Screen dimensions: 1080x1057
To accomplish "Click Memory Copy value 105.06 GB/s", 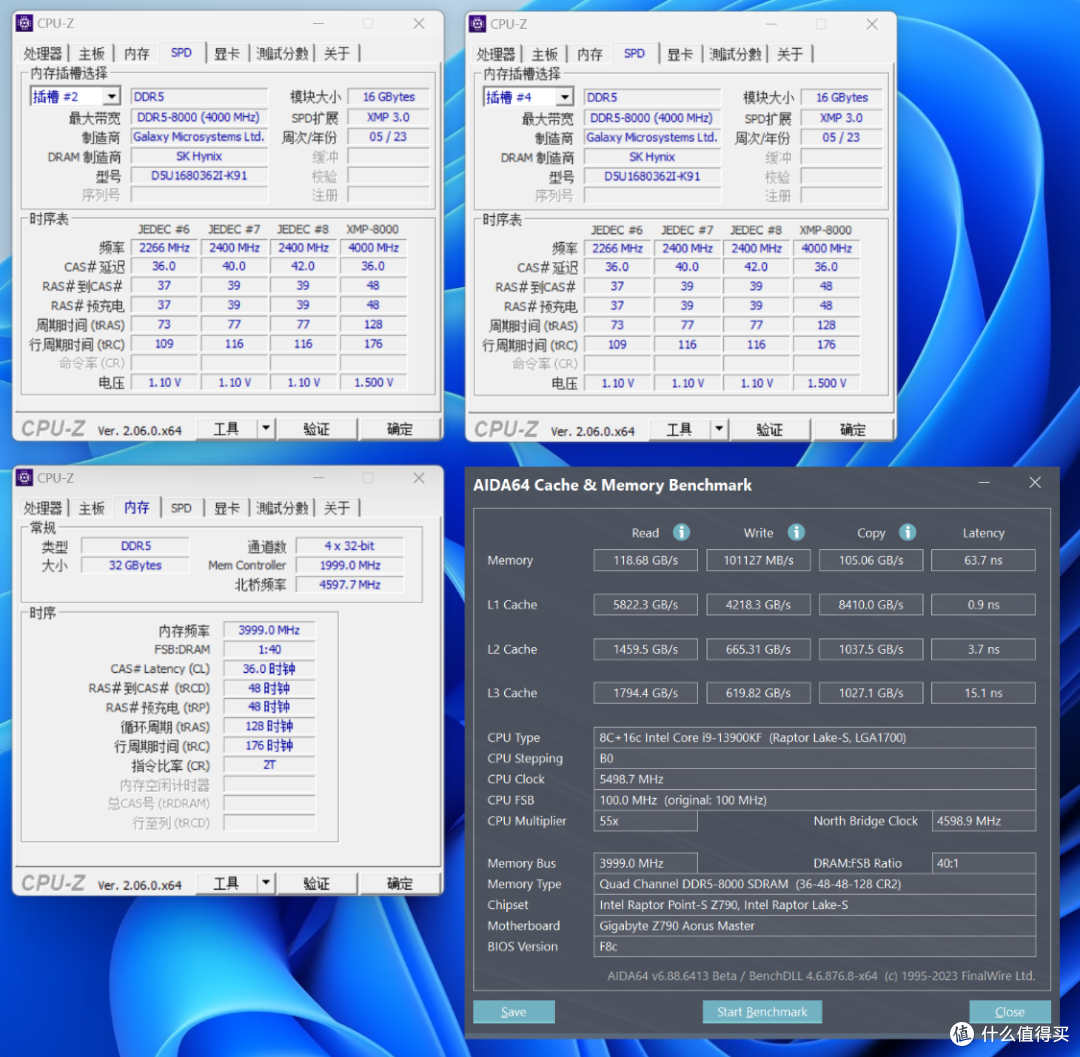I will [x=871, y=560].
